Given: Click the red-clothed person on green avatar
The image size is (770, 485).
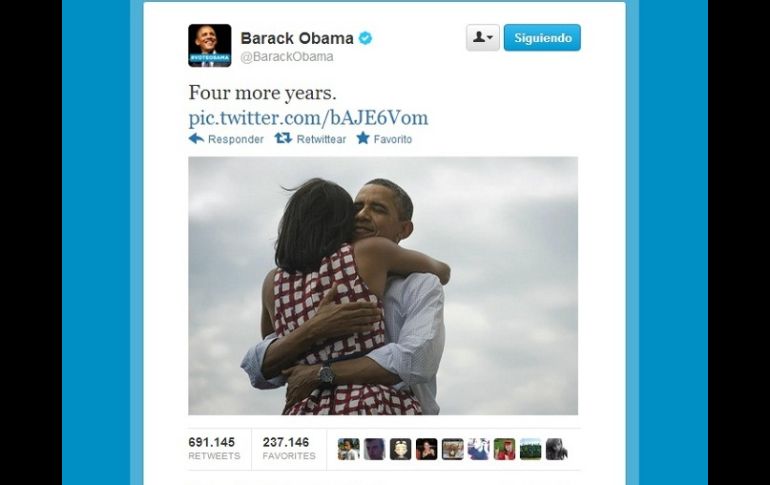Looking at the screenshot, I should pos(504,449).
